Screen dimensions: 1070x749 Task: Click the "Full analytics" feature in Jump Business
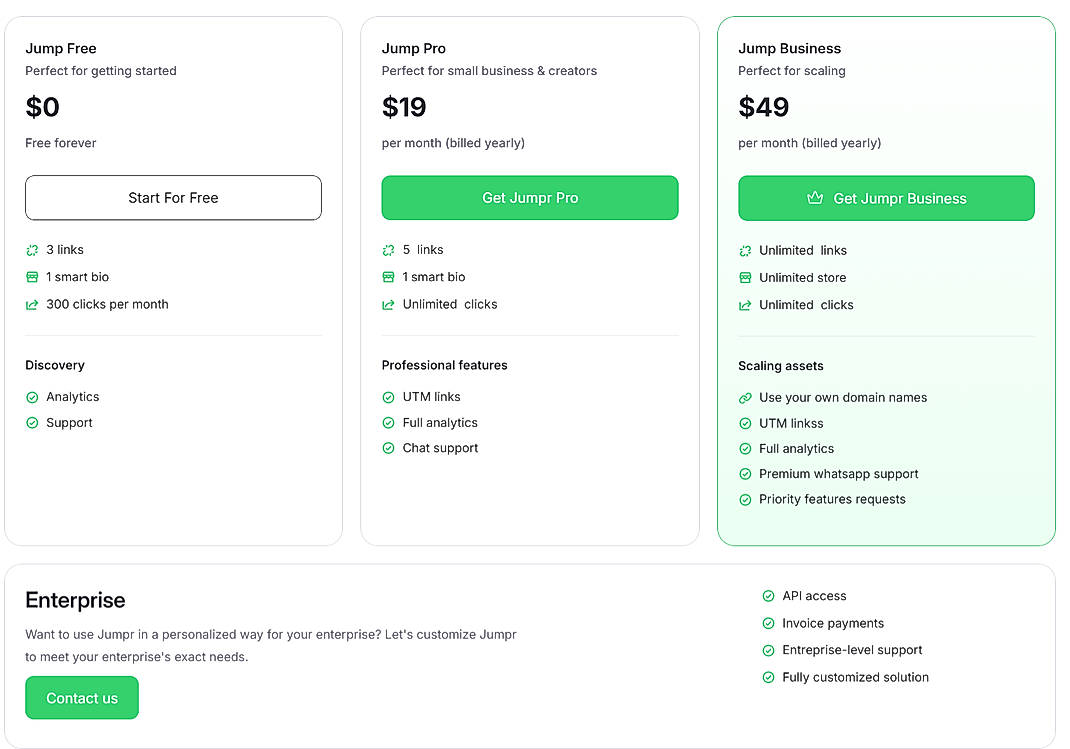coord(797,448)
